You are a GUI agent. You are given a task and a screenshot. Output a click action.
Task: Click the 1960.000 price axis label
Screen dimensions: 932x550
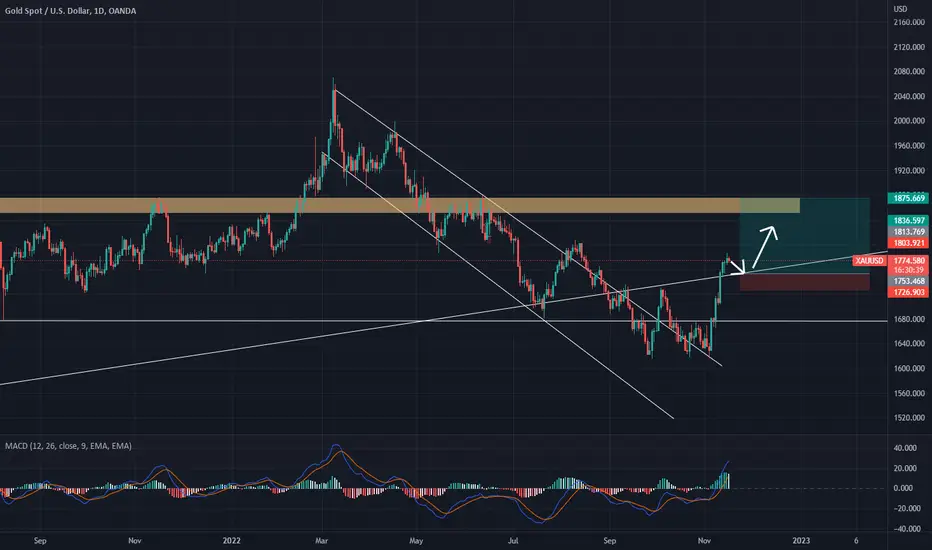tap(909, 146)
